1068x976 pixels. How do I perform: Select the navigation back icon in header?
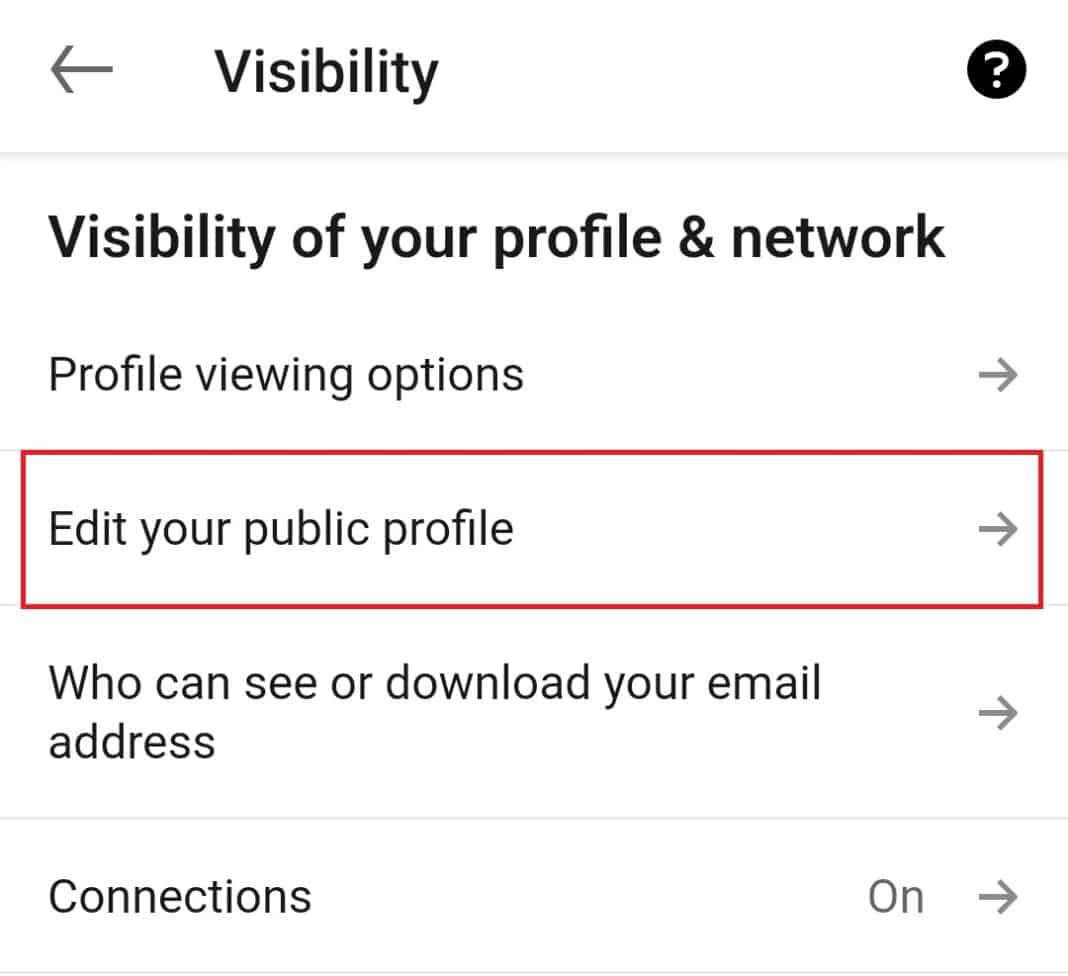click(82, 68)
